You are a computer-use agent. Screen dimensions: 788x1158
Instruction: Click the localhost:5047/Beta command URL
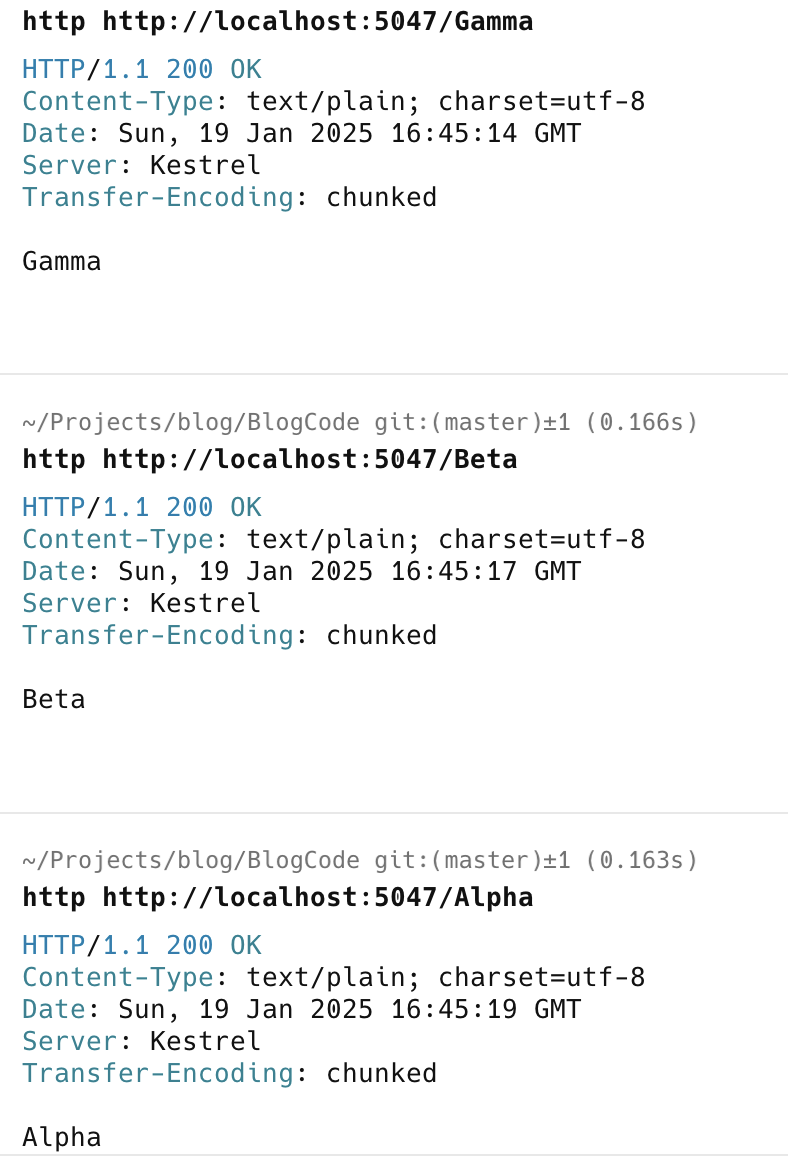click(310, 460)
